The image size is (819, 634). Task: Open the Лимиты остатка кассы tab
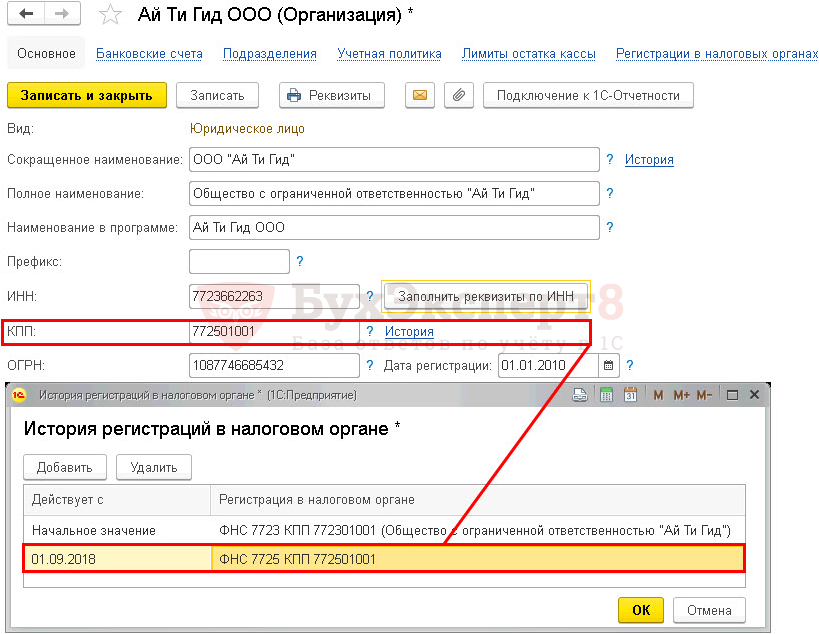[x=529, y=54]
